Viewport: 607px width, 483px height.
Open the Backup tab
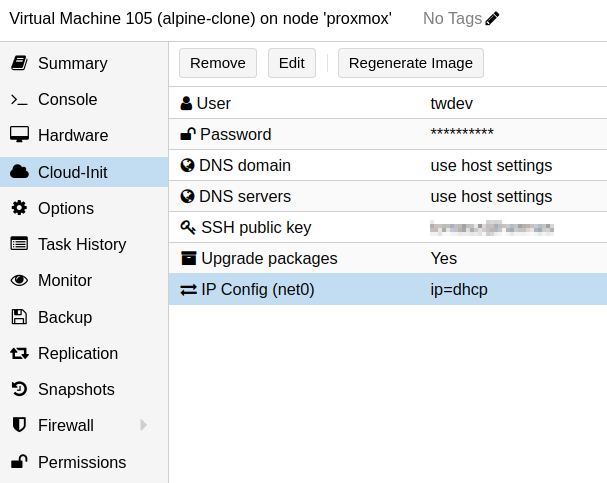pyautogui.click(x=84, y=317)
